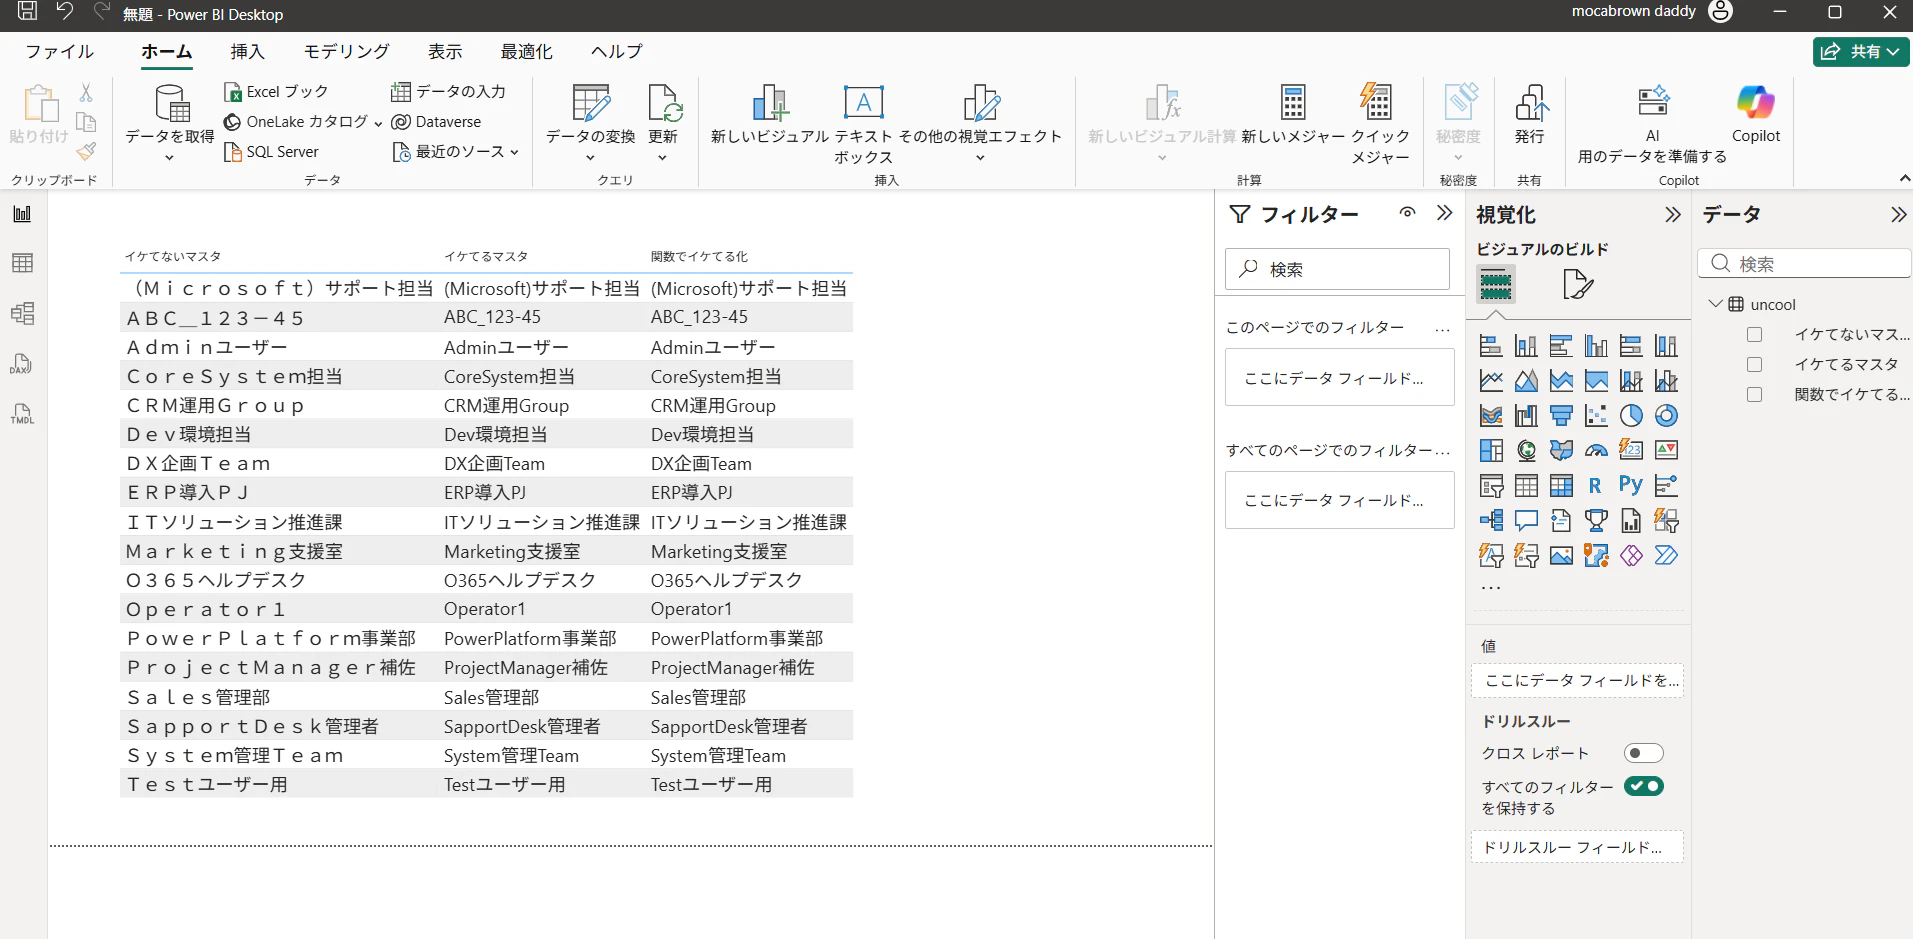The height and width of the screenshot is (939, 1913).
Task: Click the Excel ブック data source button
Action: click(276, 92)
